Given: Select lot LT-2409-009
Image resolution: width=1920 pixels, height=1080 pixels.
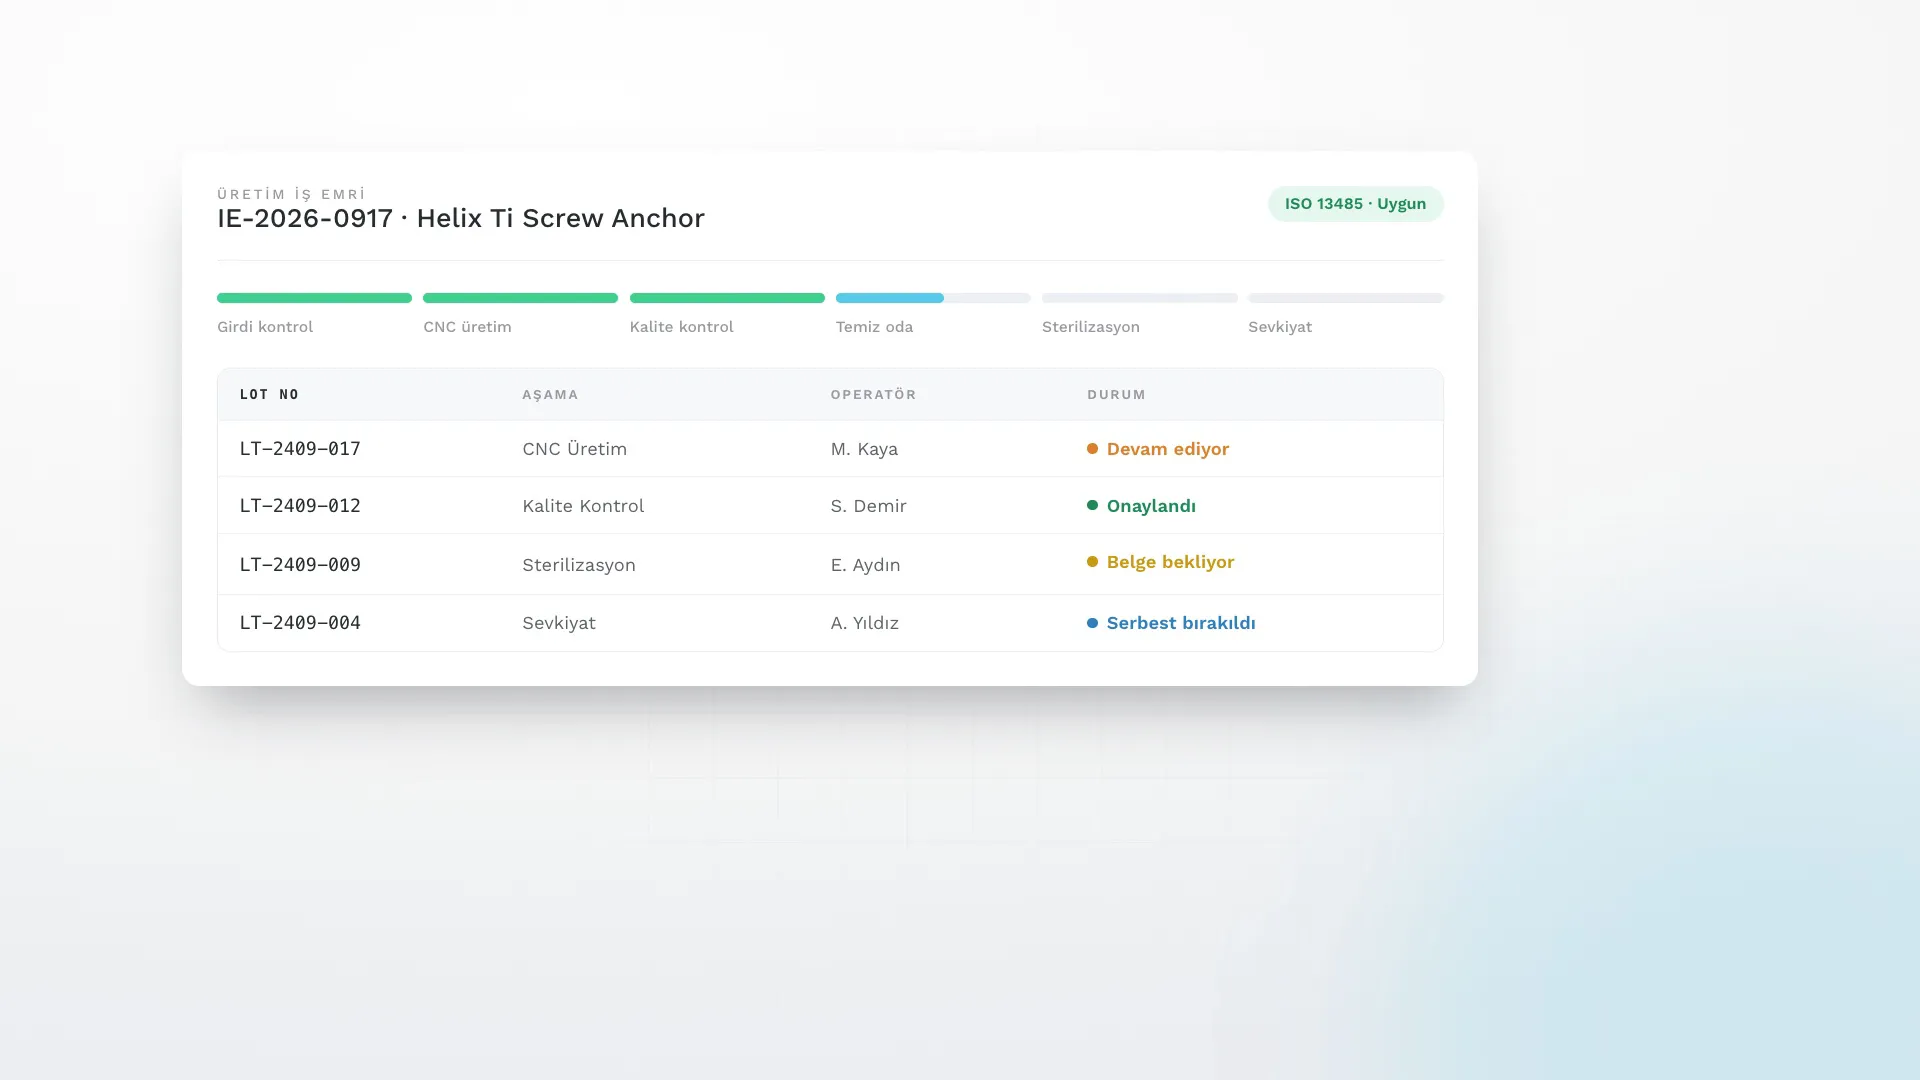Looking at the screenshot, I should [x=830, y=565].
